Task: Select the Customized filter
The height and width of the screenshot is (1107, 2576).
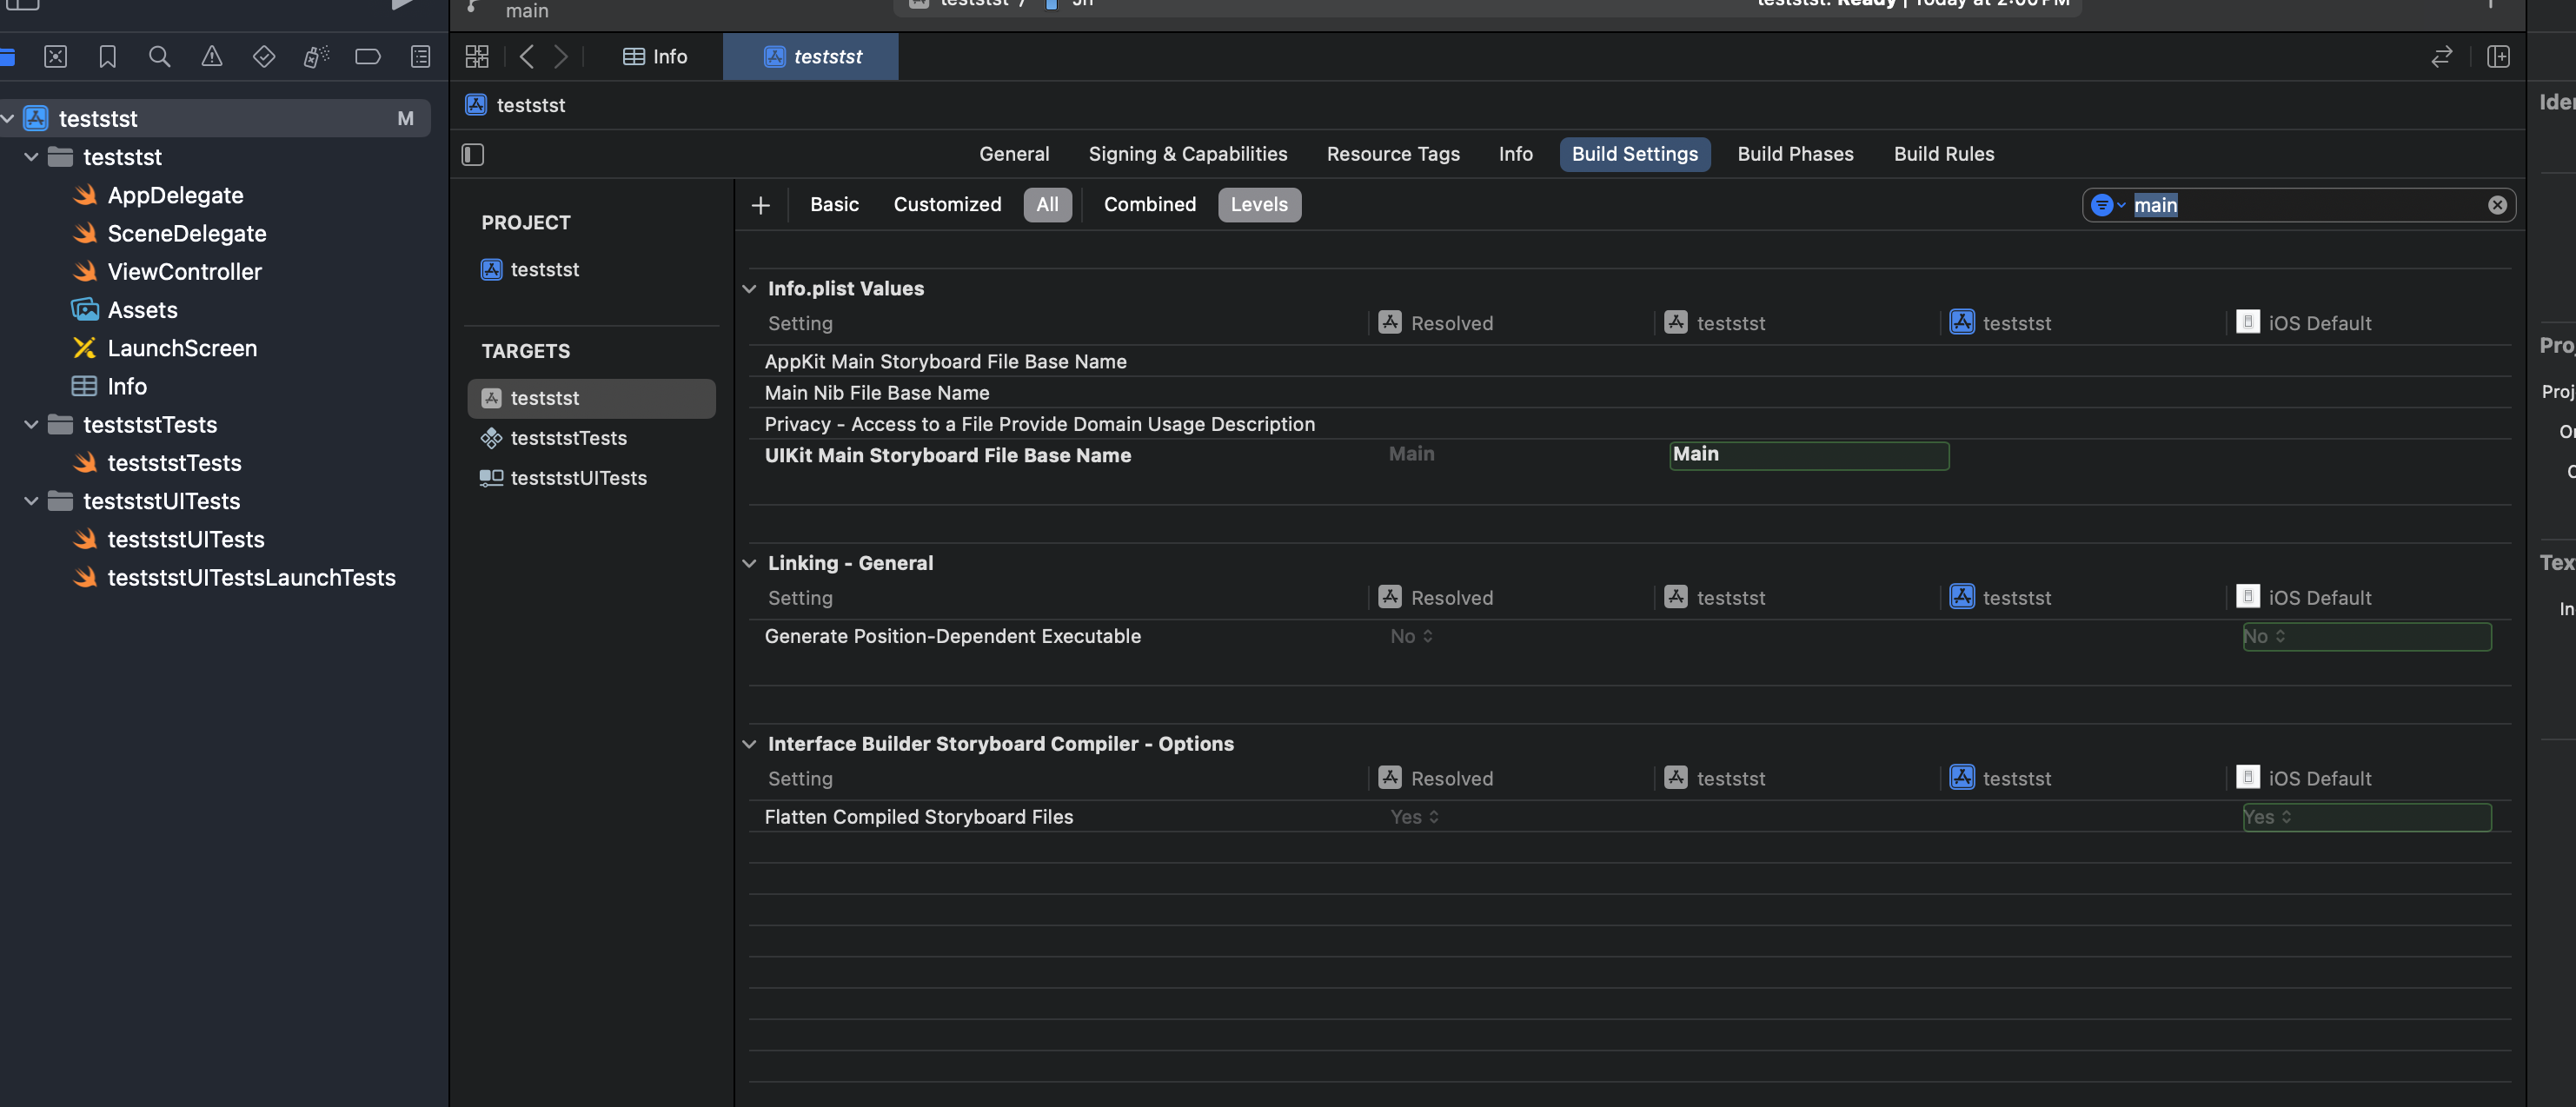Action: click(947, 204)
